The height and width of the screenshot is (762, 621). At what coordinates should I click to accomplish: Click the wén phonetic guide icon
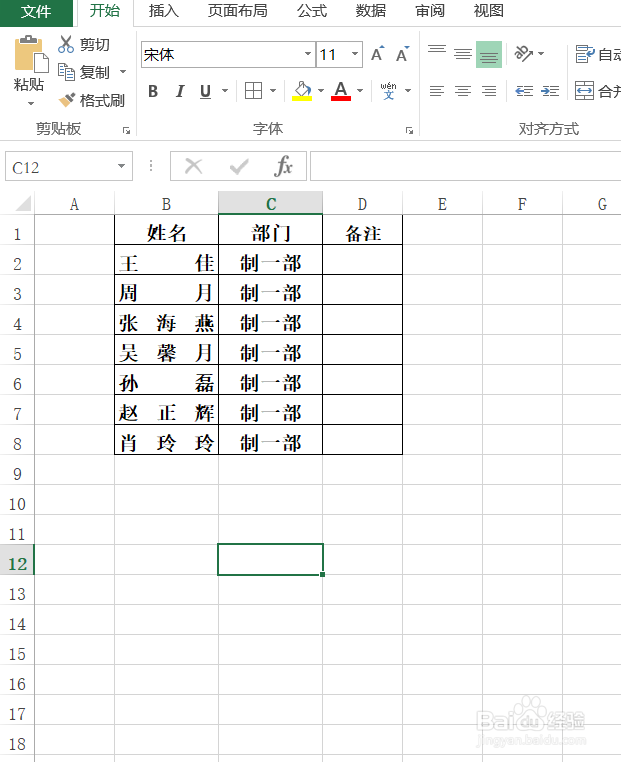tap(388, 90)
